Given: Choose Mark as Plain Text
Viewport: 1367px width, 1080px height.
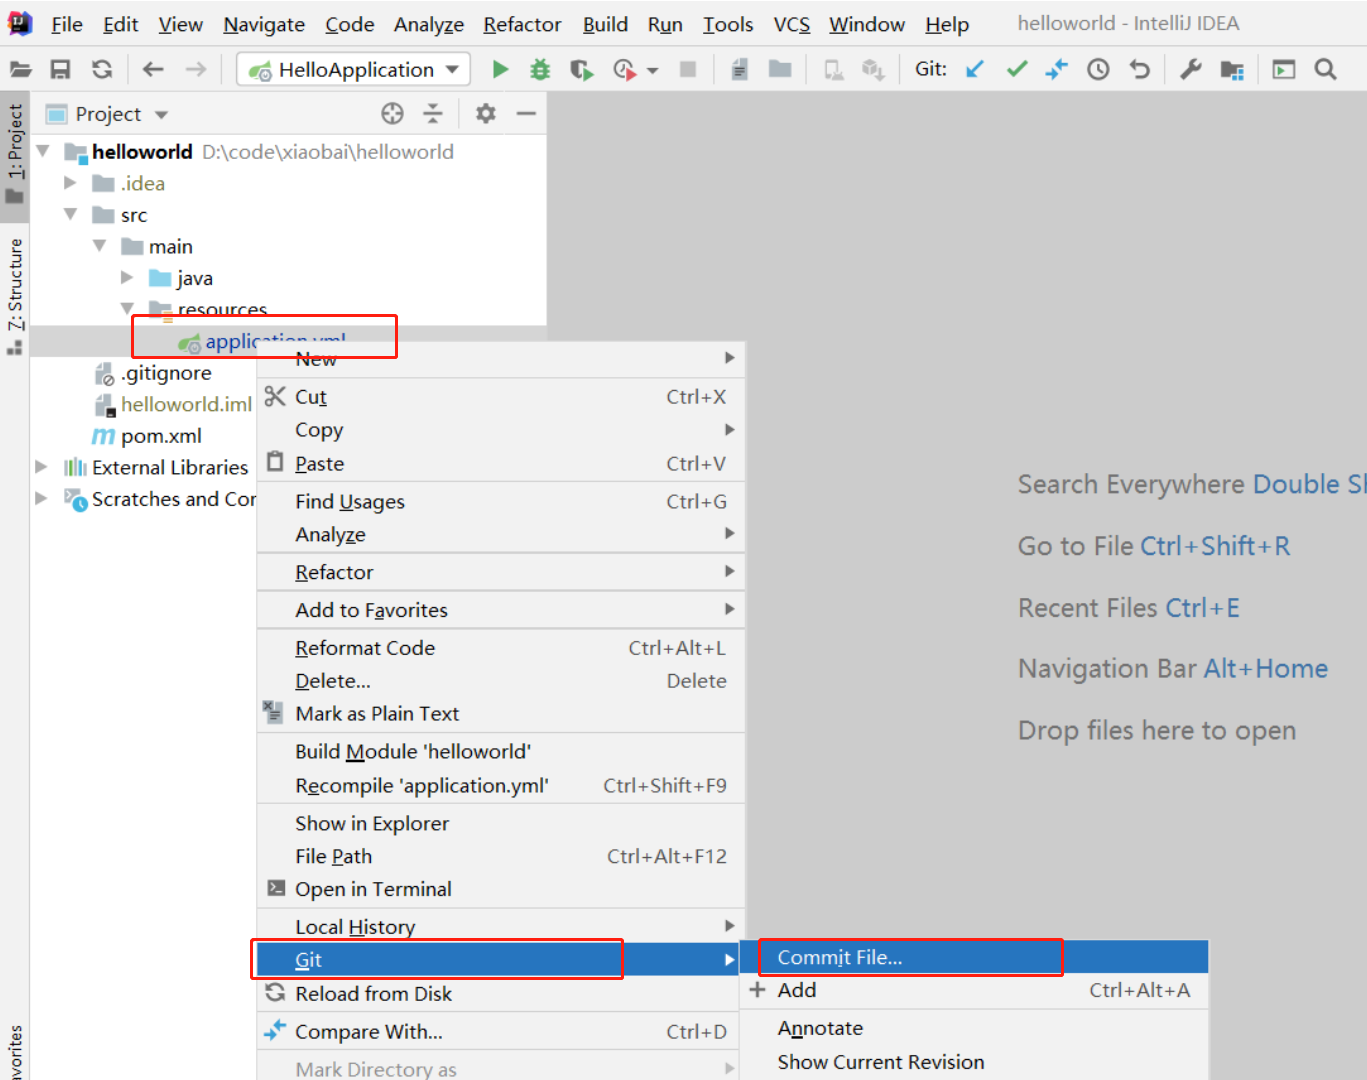Looking at the screenshot, I should point(501,714).
